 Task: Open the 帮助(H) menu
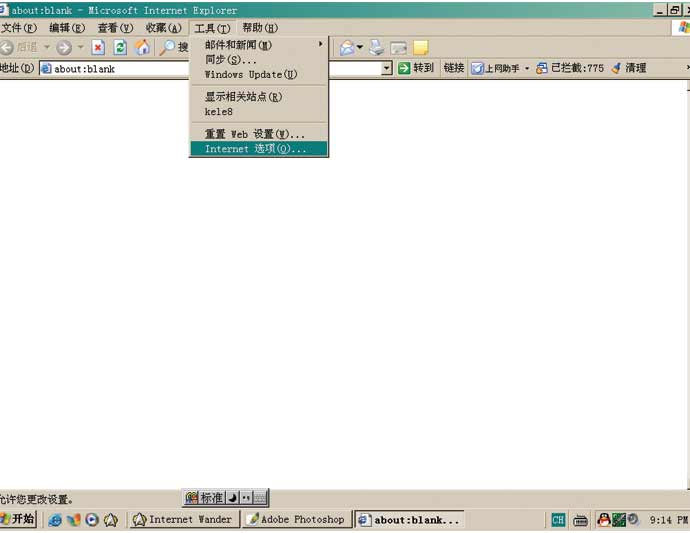(260, 28)
